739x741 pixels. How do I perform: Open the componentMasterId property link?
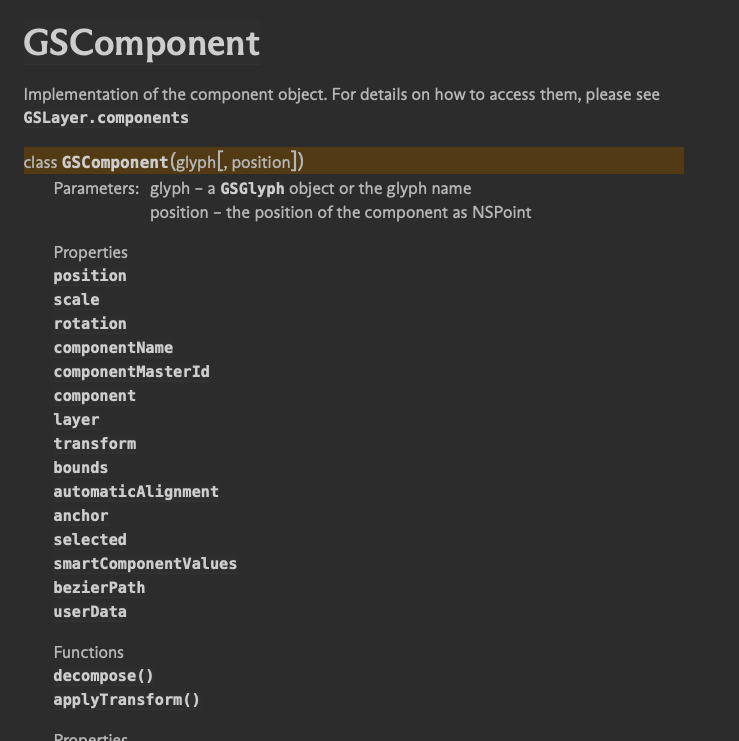tap(131, 372)
